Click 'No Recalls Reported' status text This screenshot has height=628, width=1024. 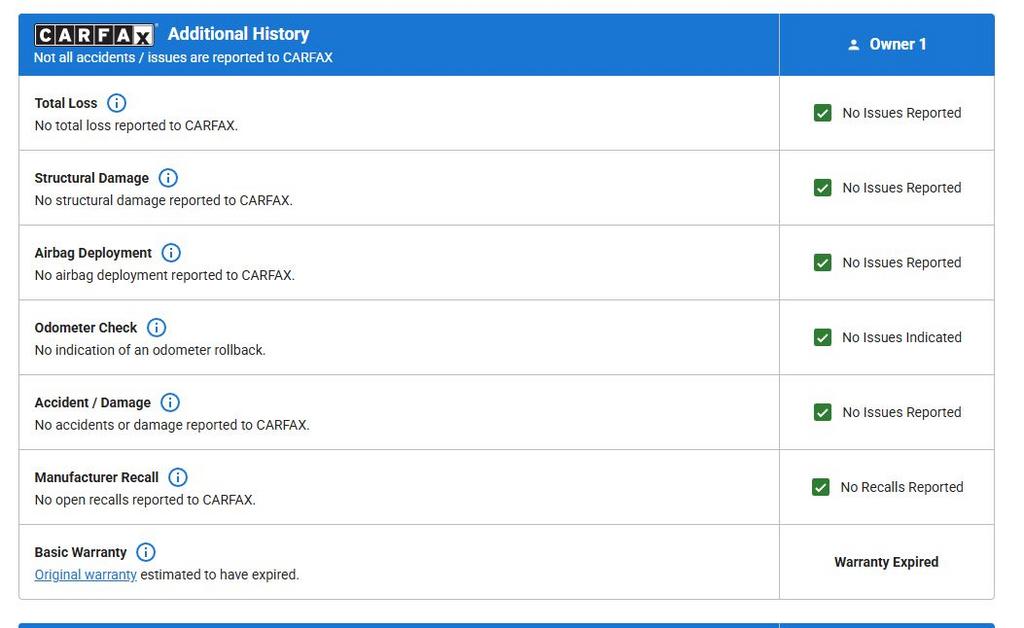click(902, 487)
